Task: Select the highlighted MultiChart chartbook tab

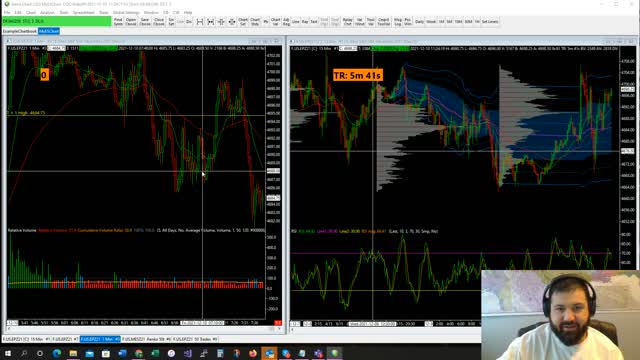Action: tap(49, 31)
